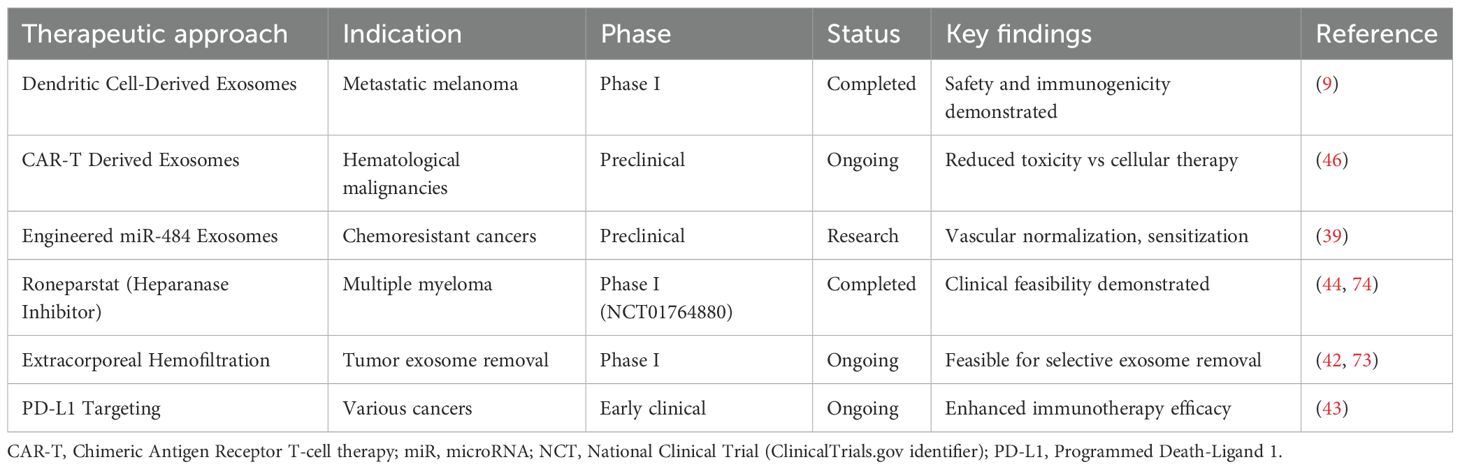Select the Indication column header

(x=402, y=34)
